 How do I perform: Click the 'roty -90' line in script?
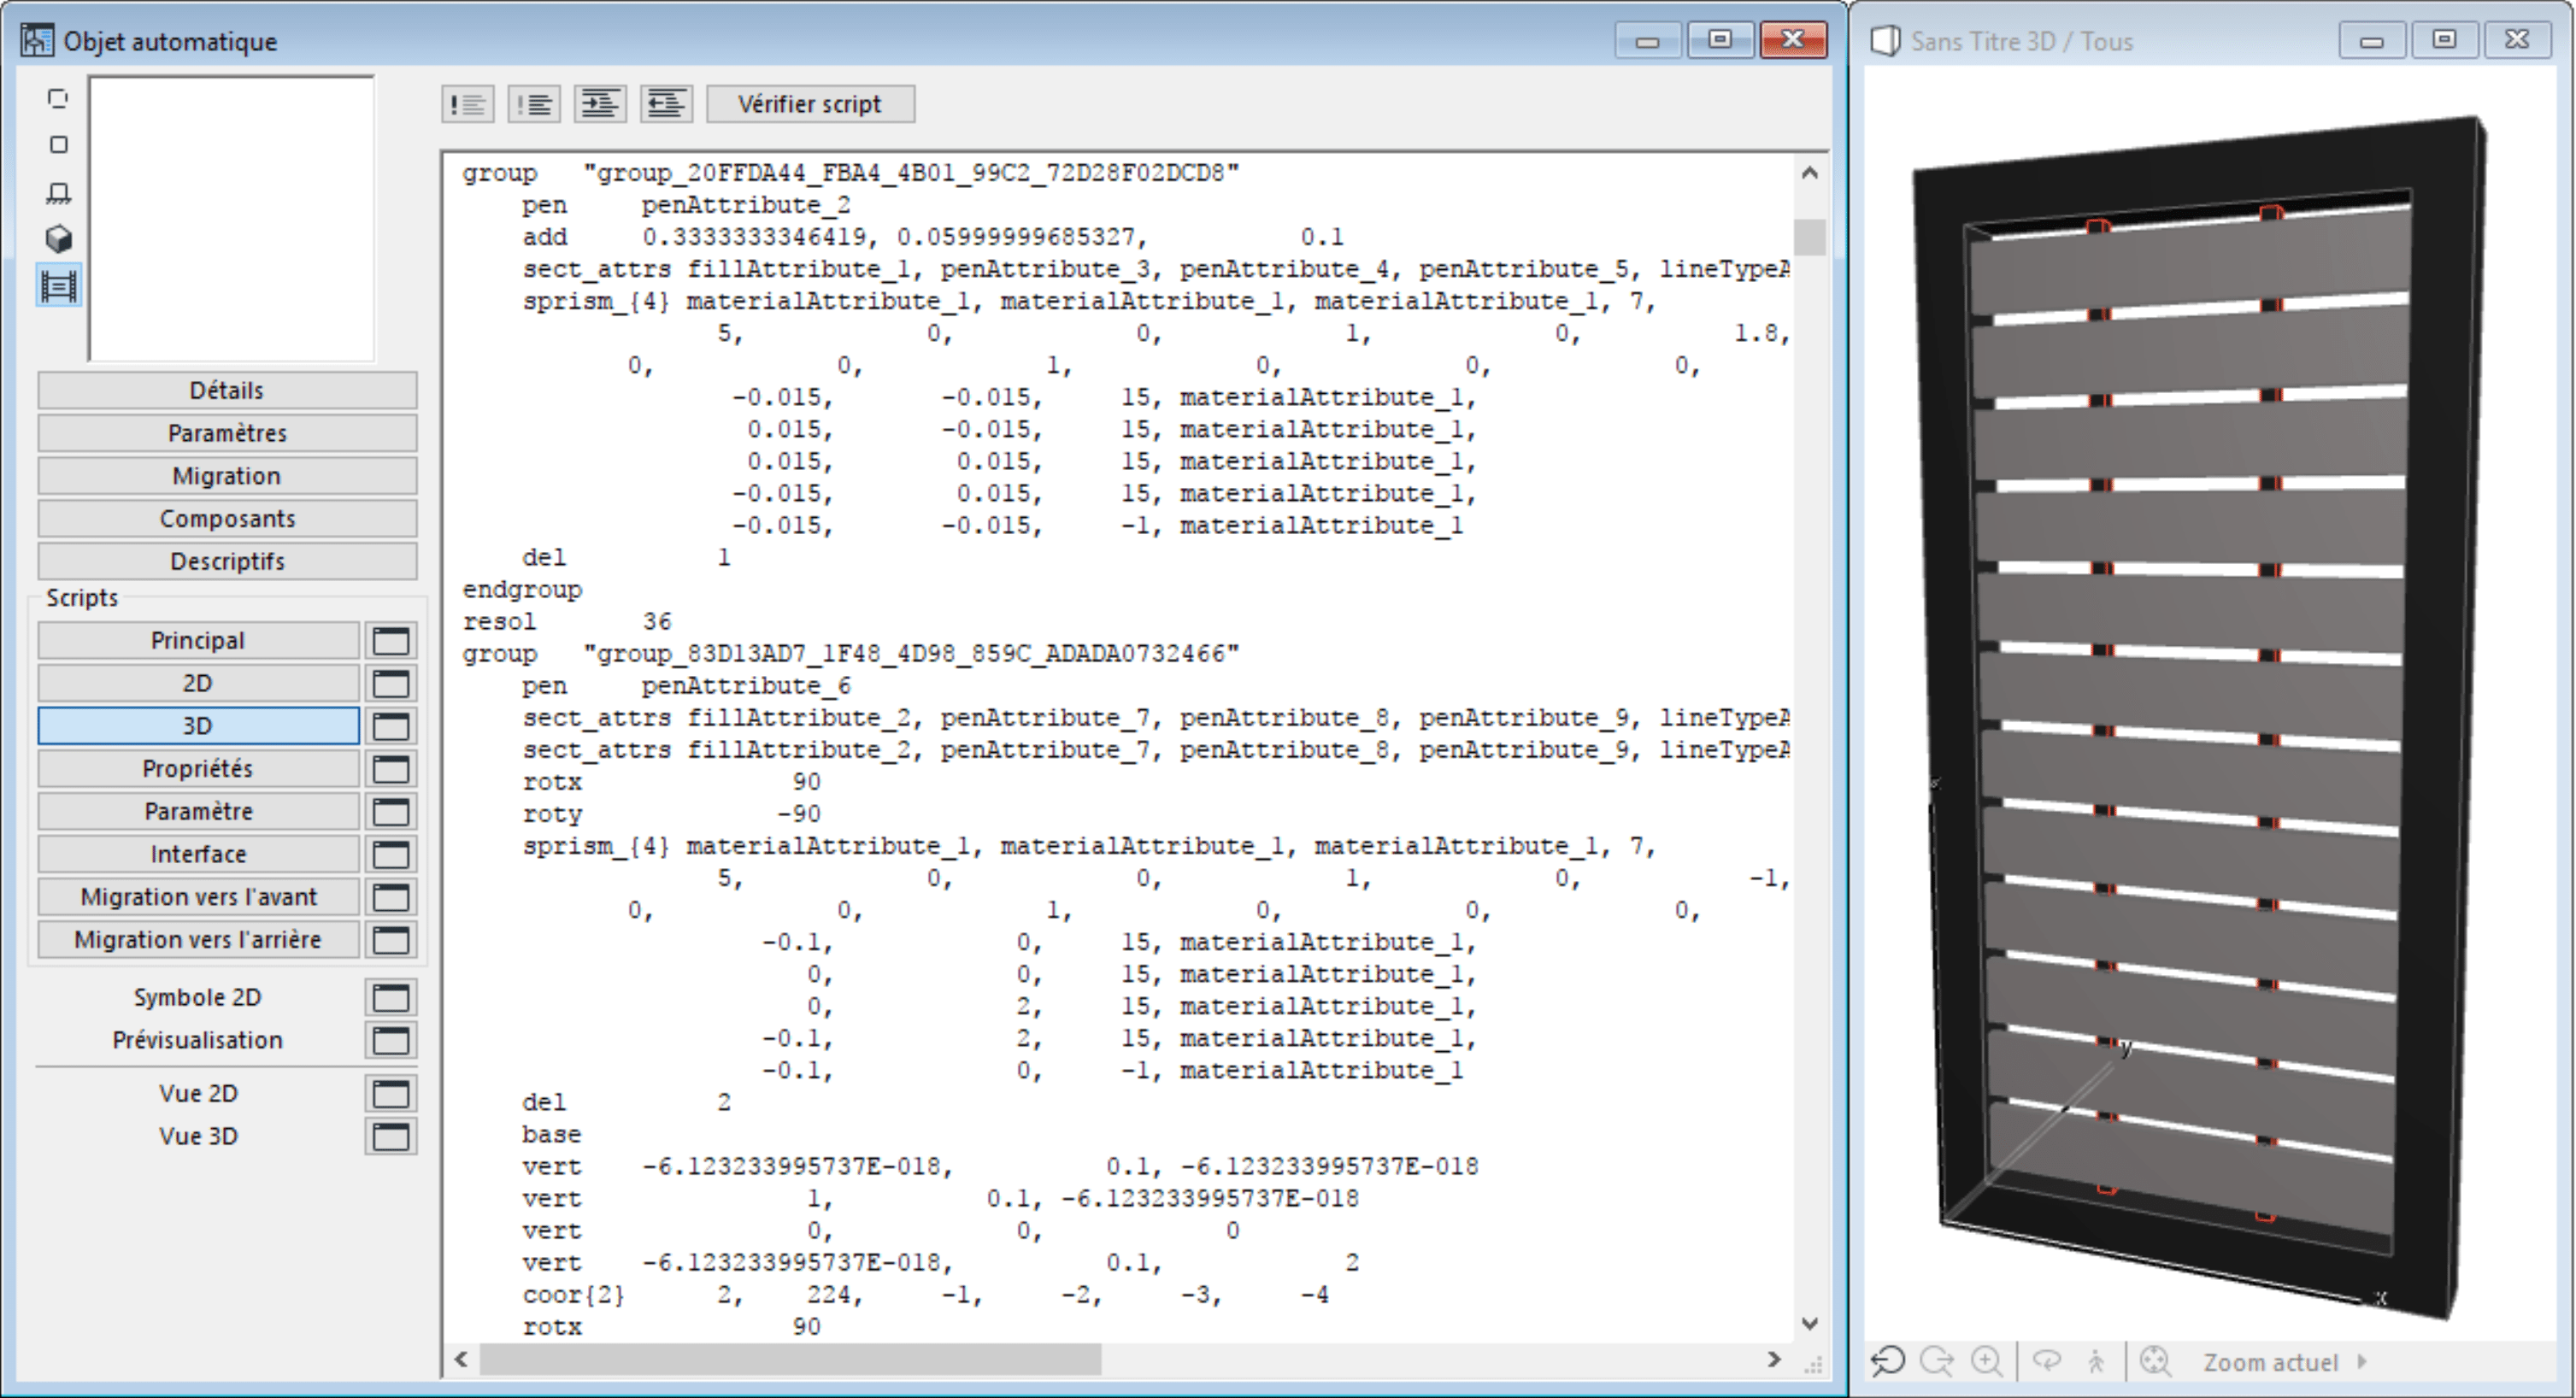coord(671,814)
